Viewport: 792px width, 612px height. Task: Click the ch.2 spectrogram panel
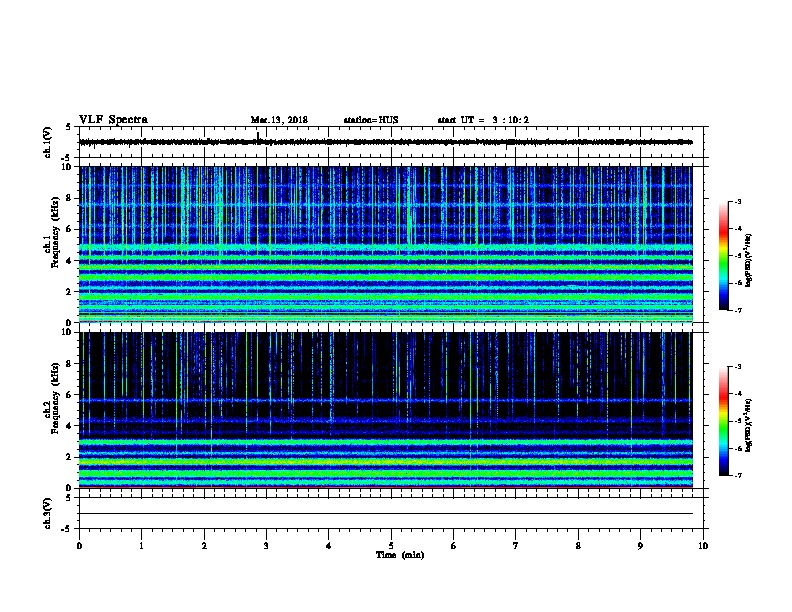386,410
